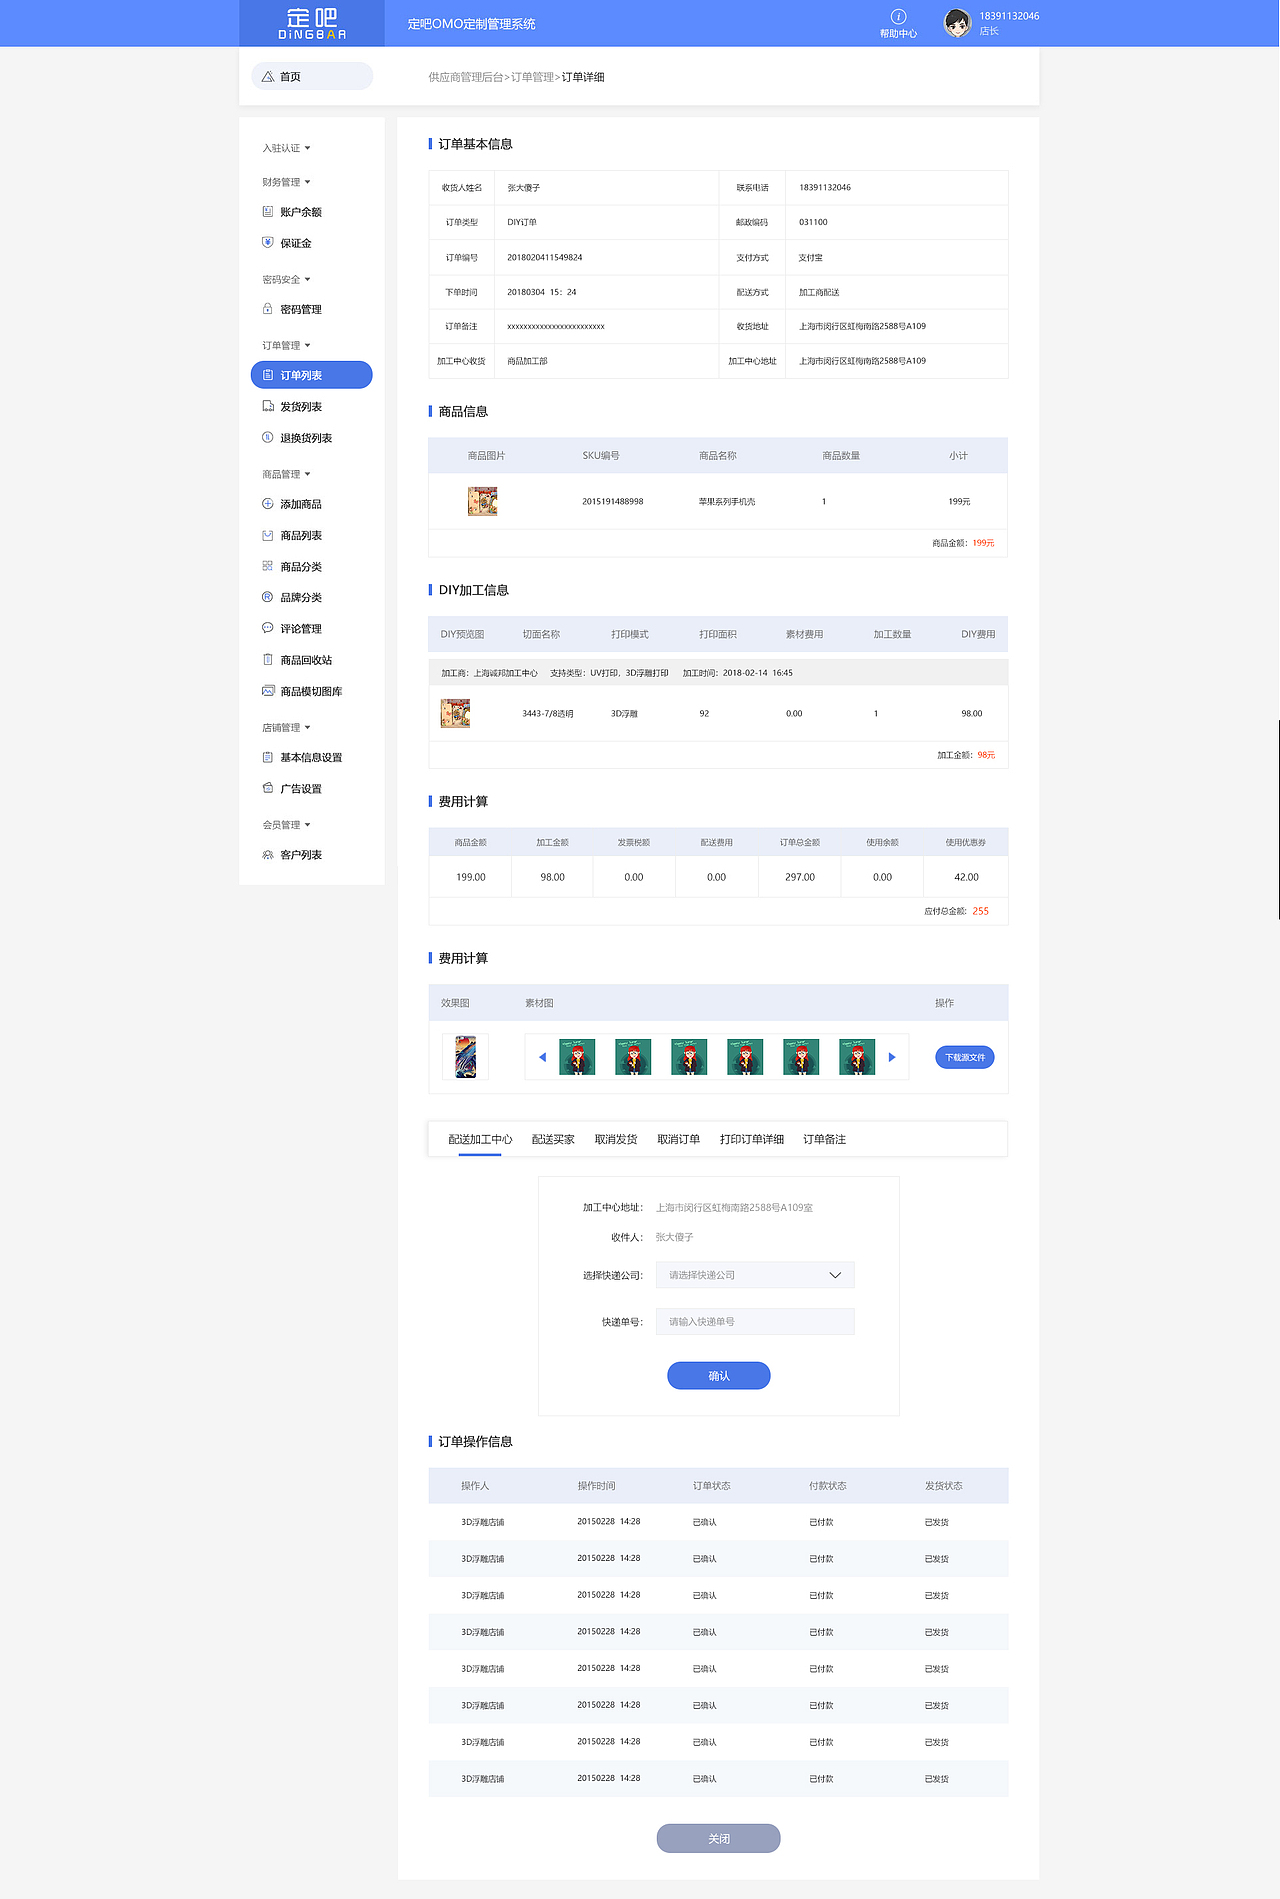Switch to the 取消发货 tab
The image size is (1280, 1899).
coord(616,1140)
